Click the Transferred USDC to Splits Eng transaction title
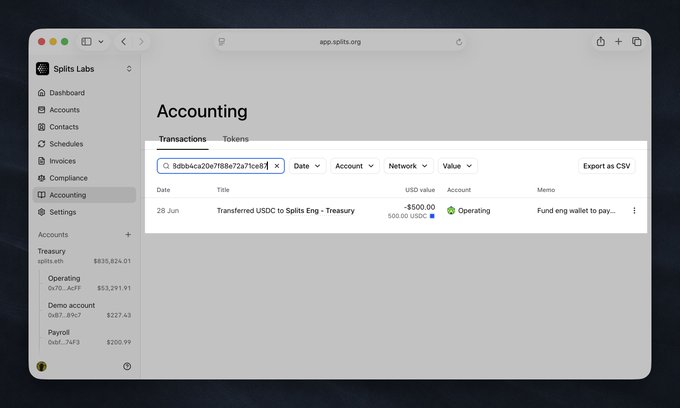This screenshot has height=408, width=680. 286,211
